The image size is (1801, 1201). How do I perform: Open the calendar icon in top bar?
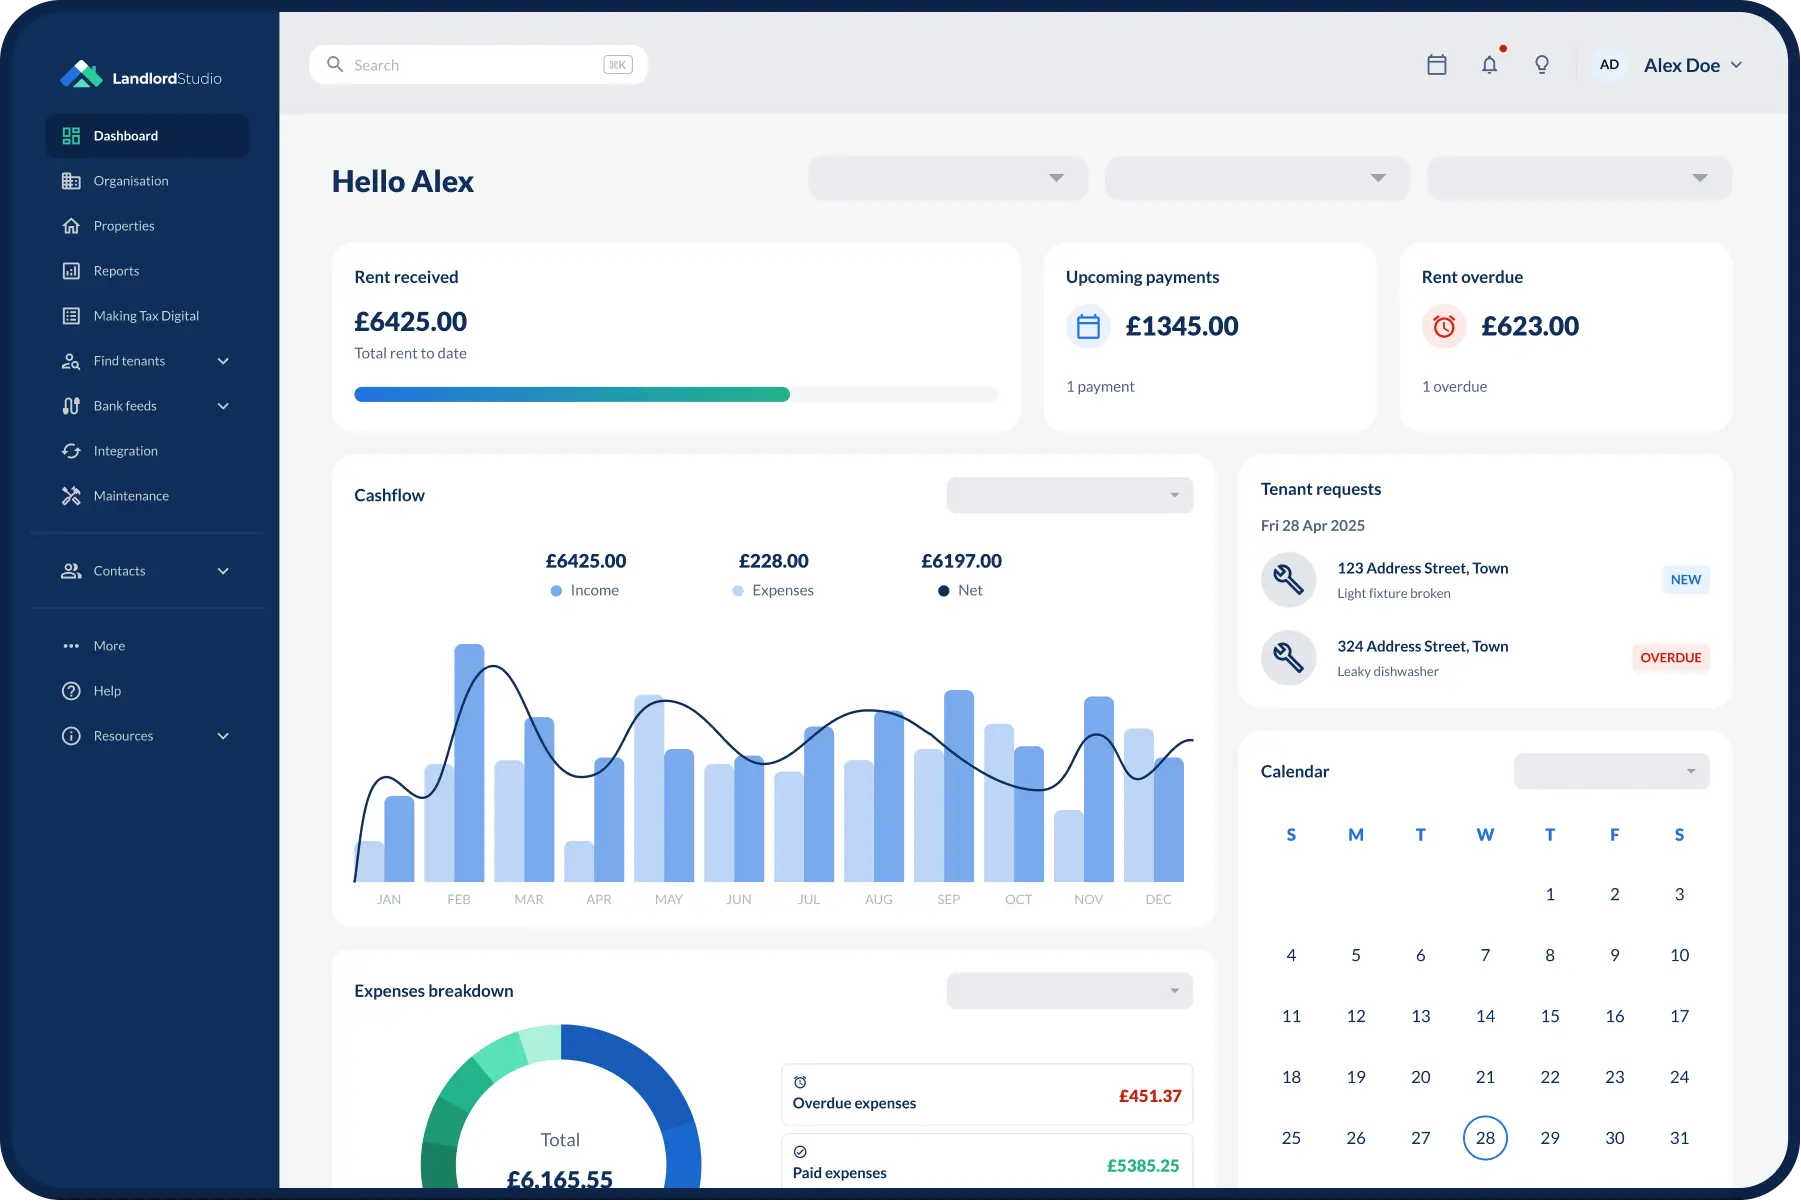pyautogui.click(x=1437, y=65)
